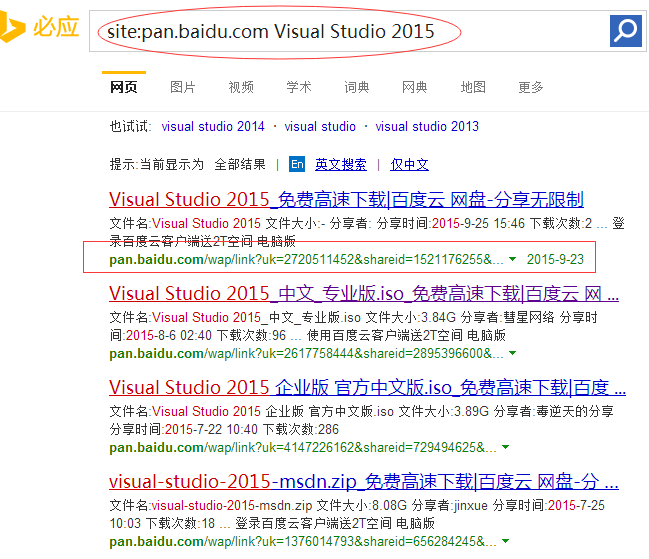Open result Visual Studio 2015 中文 专业版.iso

[364, 293]
